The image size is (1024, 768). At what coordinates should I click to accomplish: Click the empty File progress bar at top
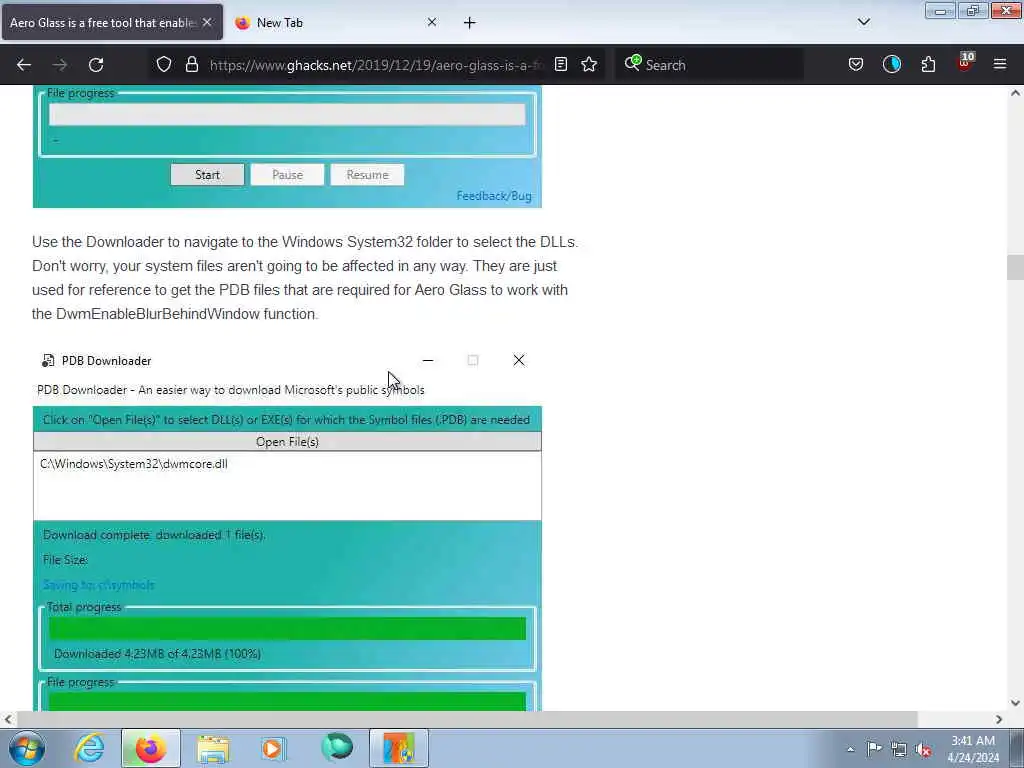287,114
